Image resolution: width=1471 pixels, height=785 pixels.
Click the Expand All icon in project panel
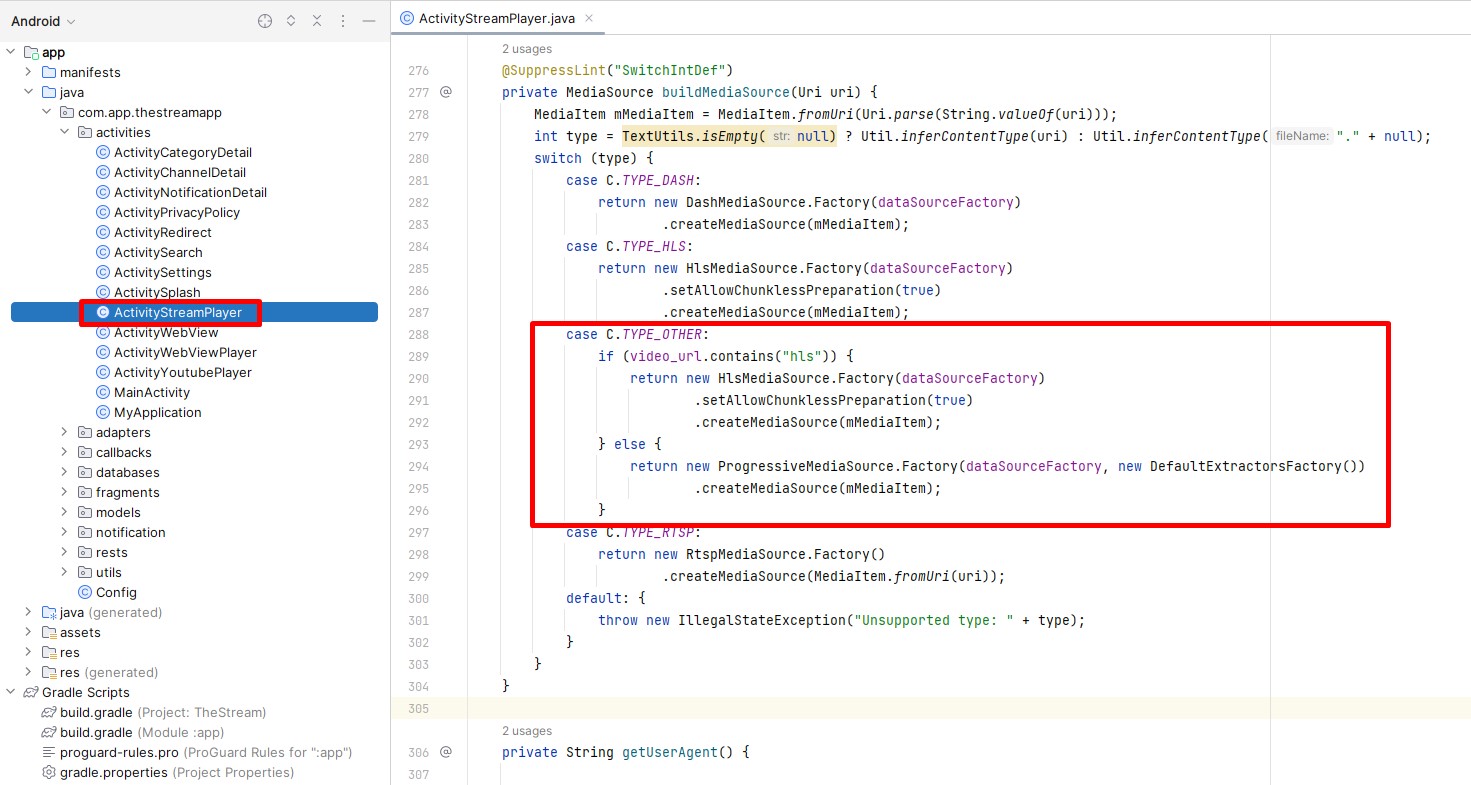(x=291, y=21)
